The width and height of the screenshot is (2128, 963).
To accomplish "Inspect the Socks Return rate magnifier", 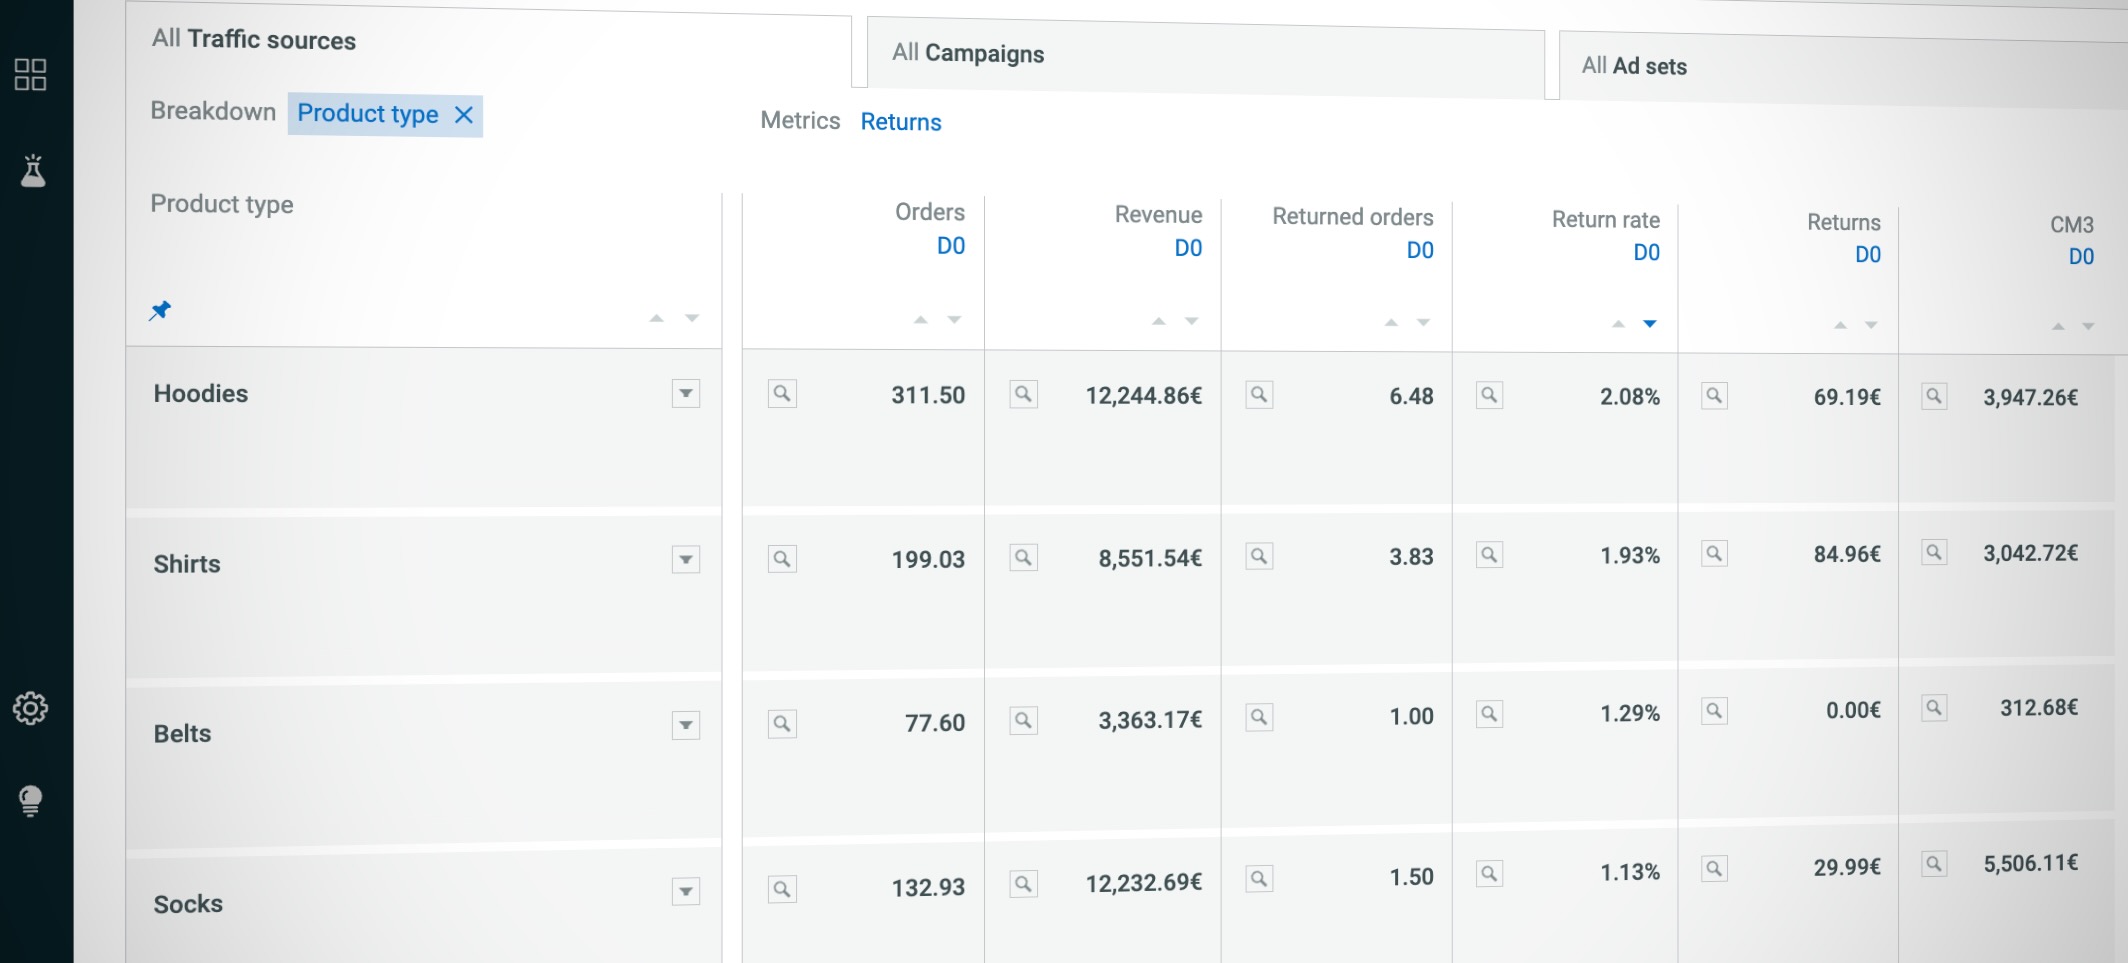I will [1489, 874].
